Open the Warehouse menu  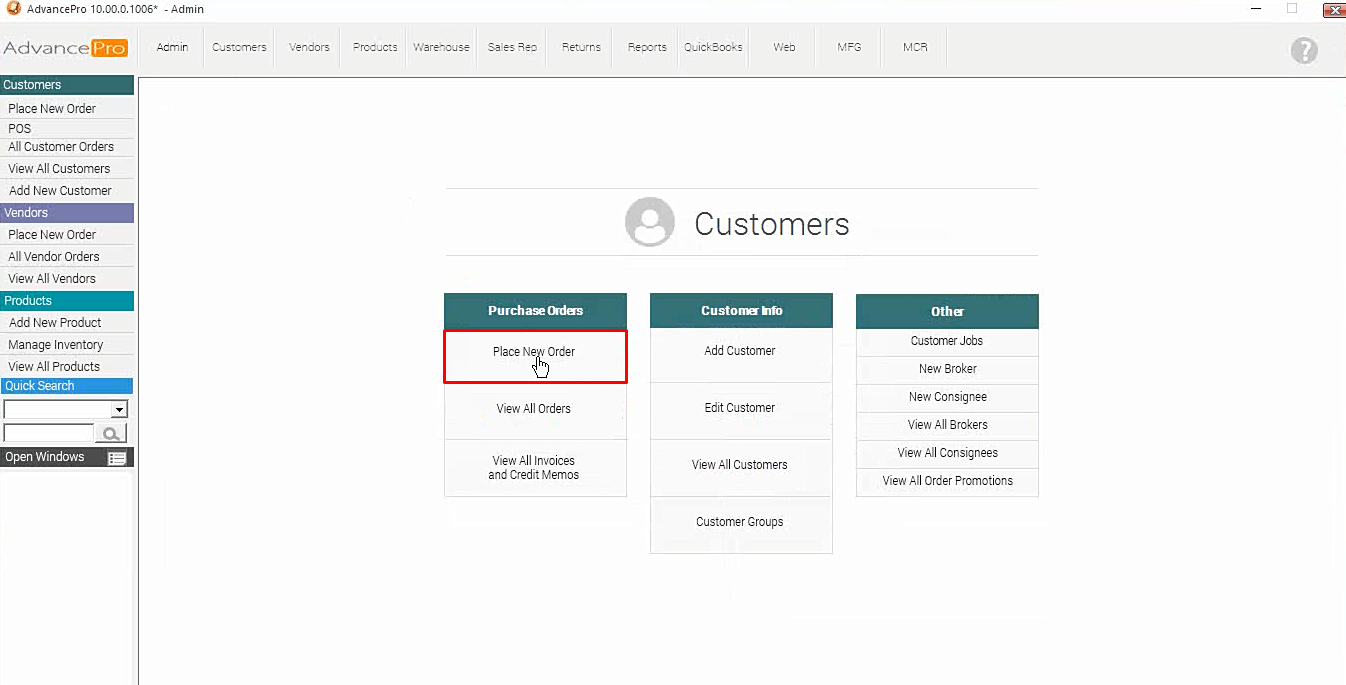pos(441,47)
